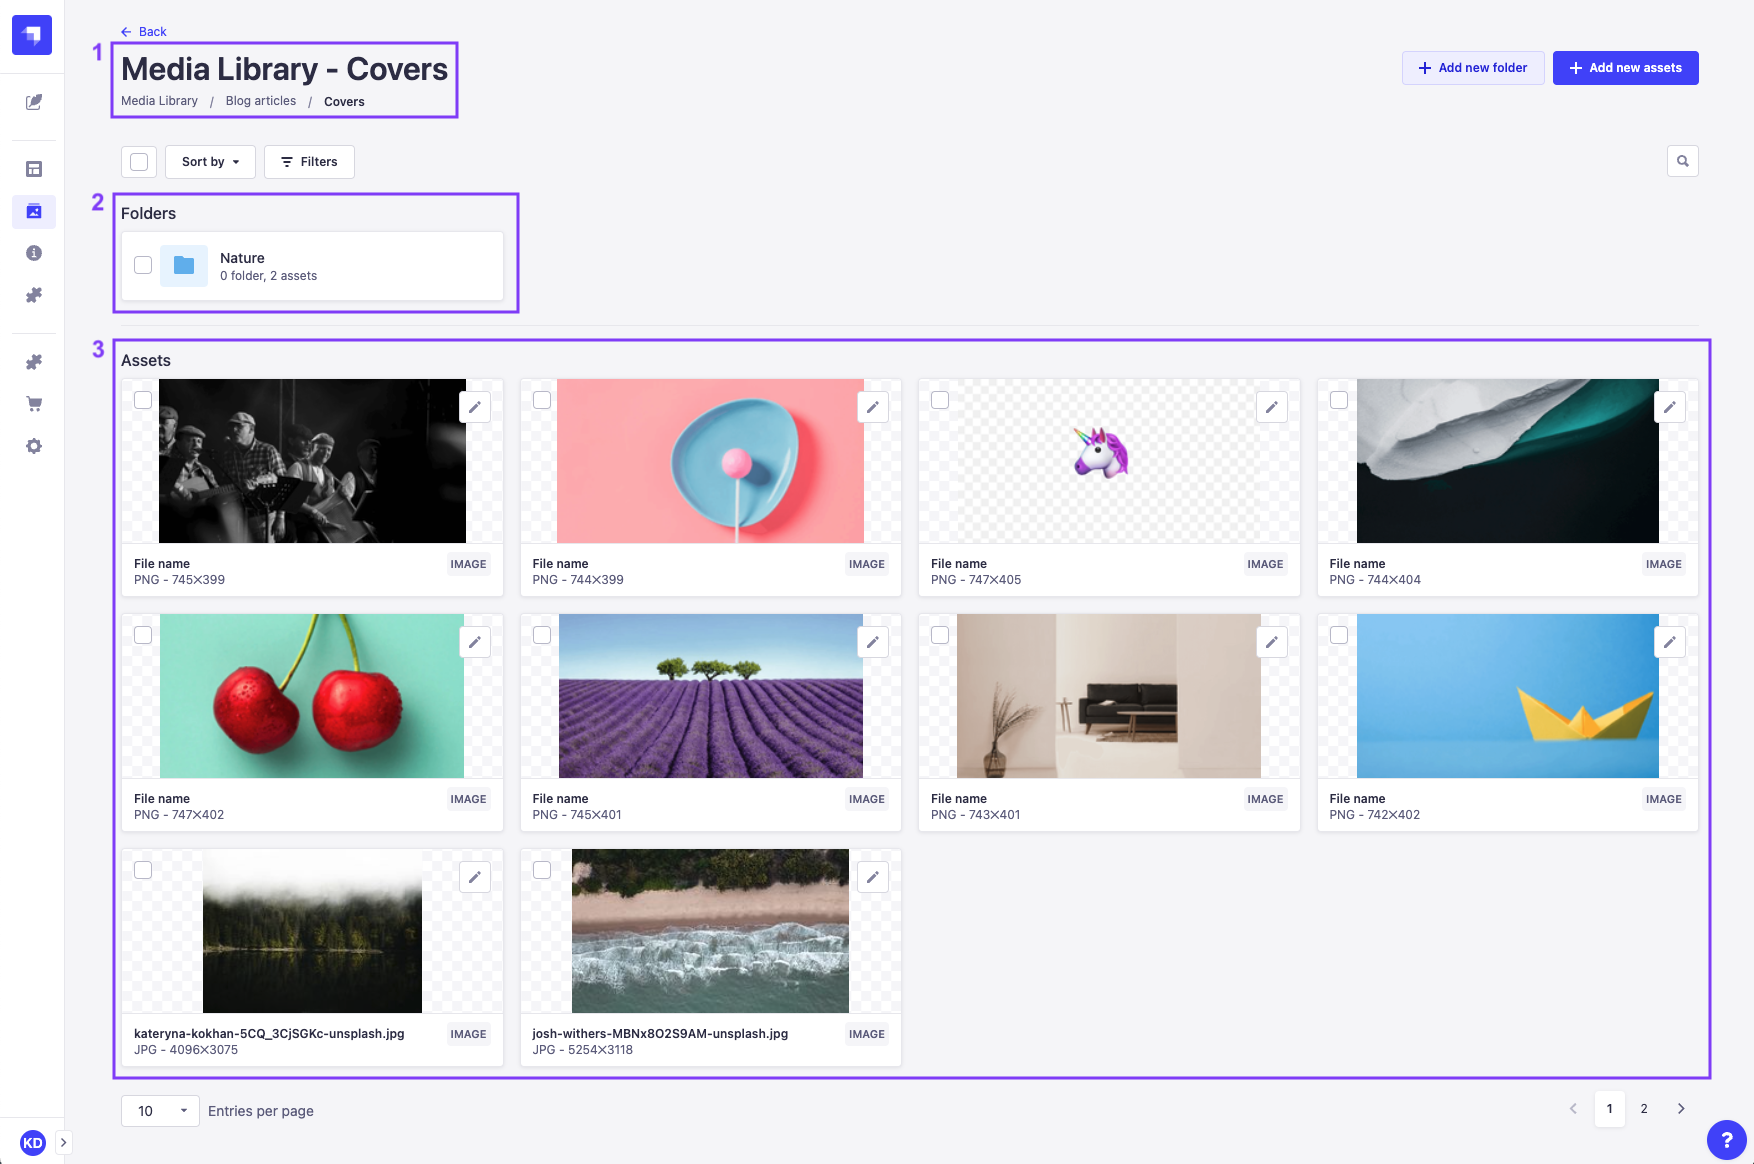The height and width of the screenshot is (1164, 1754).
Task: Go to Blog articles via the breadcrumb
Action: tap(260, 100)
